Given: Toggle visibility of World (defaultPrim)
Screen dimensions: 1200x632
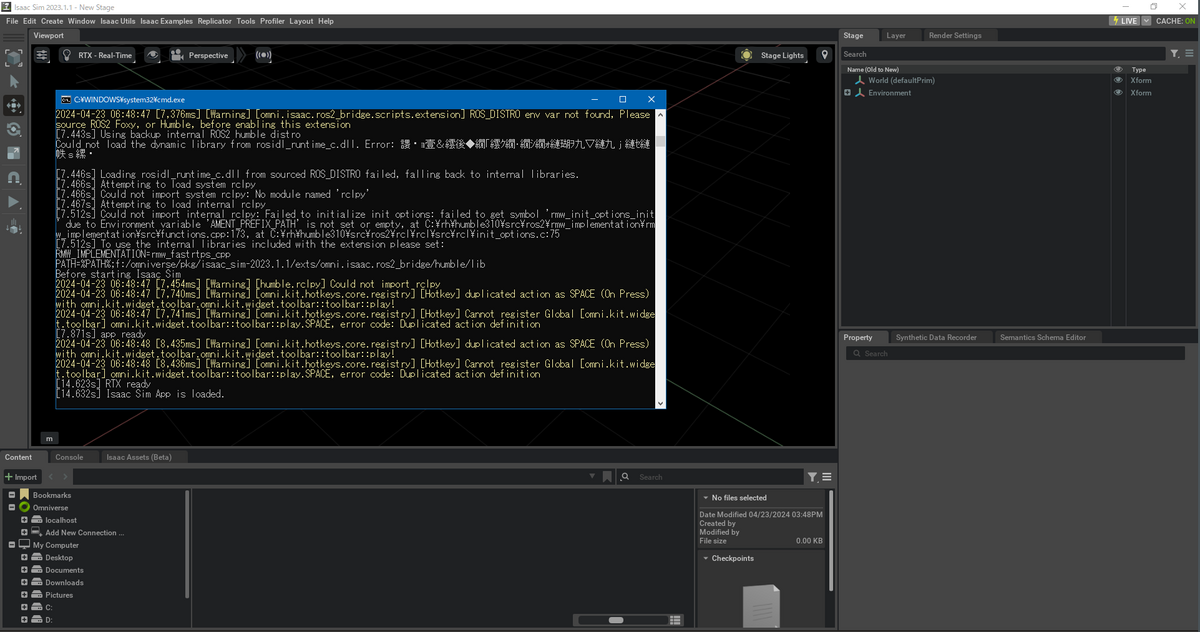Looking at the screenshot, I should pos(1118,80).
